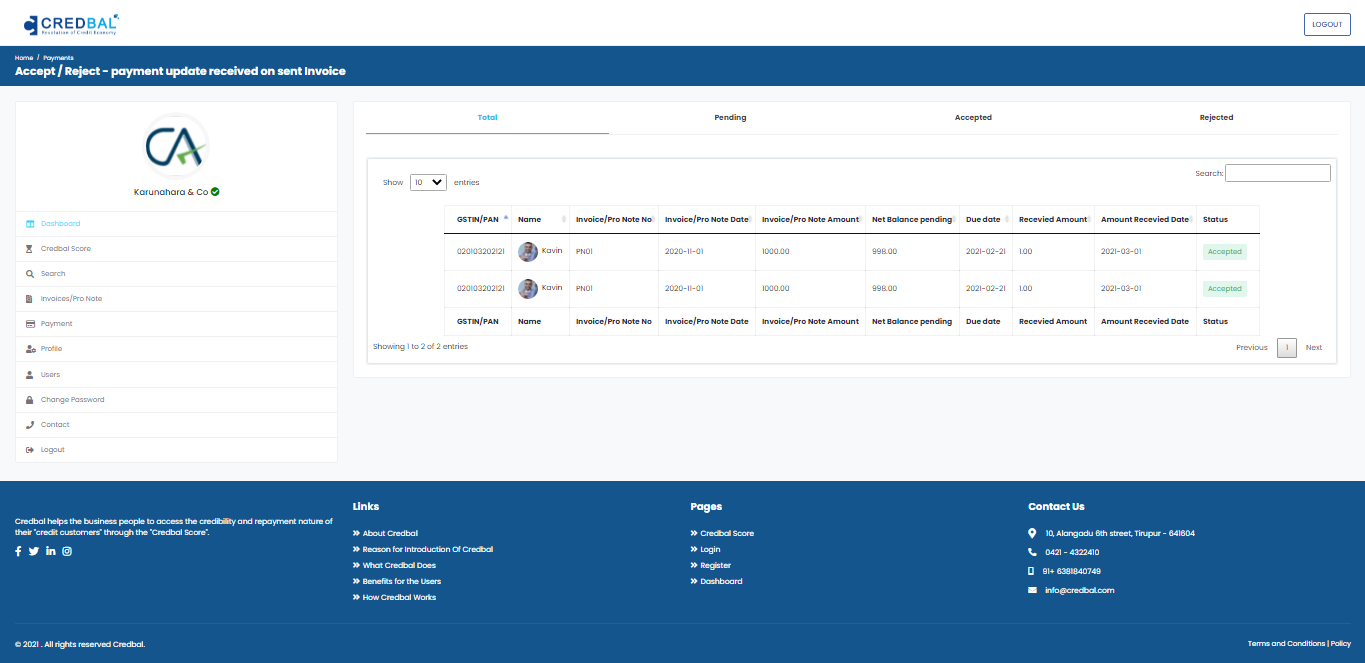Click the Instagram icon in the footer
Viewport: 1365px width, 663px height.
point(67,551)
